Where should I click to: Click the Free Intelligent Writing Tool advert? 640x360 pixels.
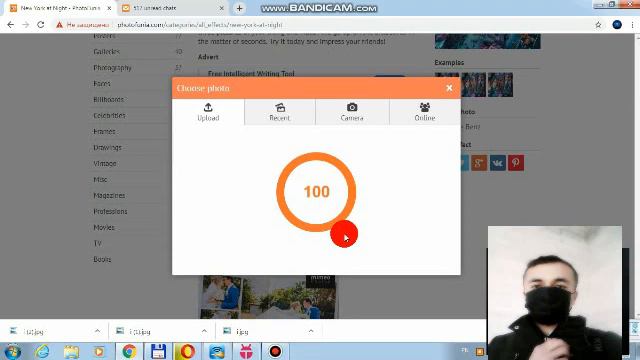251,73
